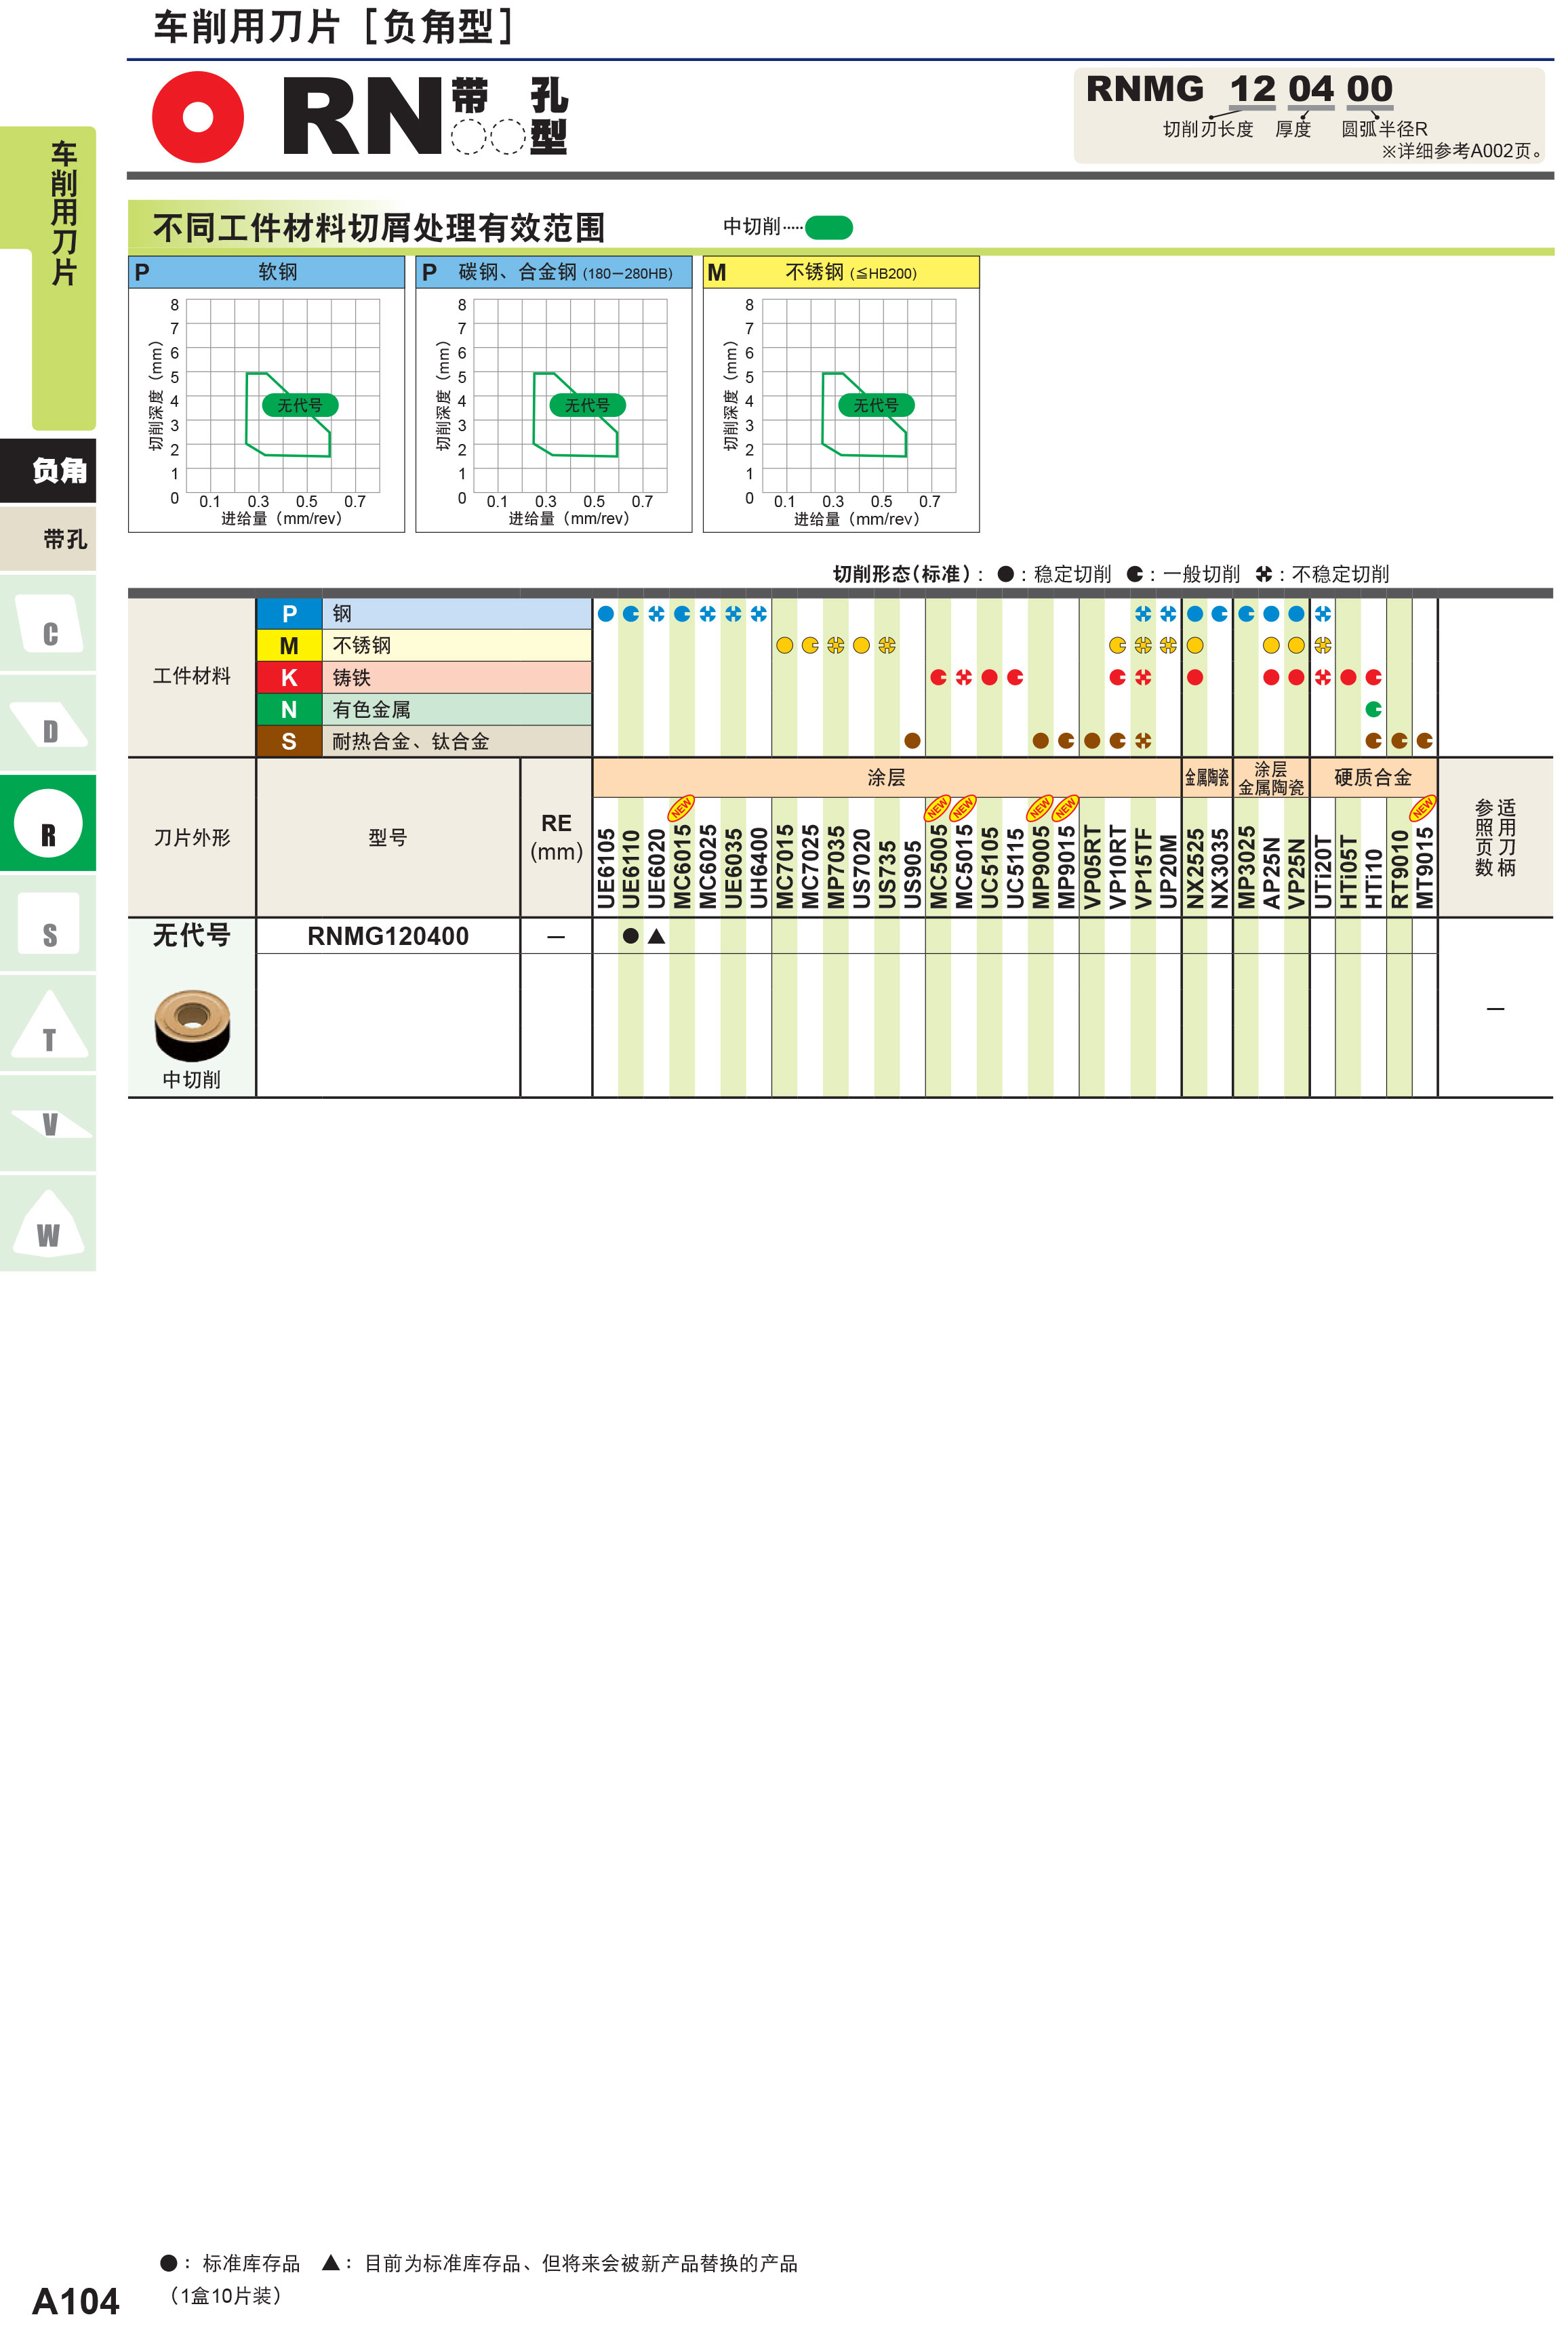This screenshot has width=1568, height=2336.
Task: Click 无代号 label in stainless steel chart
Action: 876,405
